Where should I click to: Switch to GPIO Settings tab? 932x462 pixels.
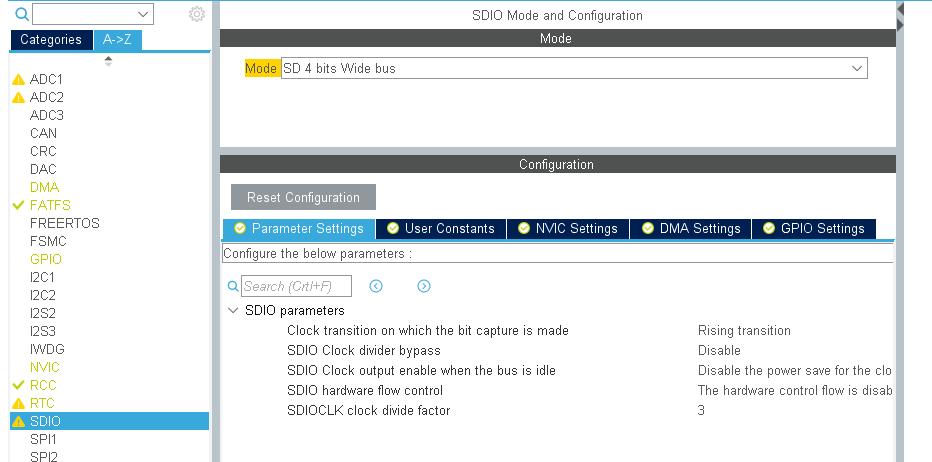(813, 229)
